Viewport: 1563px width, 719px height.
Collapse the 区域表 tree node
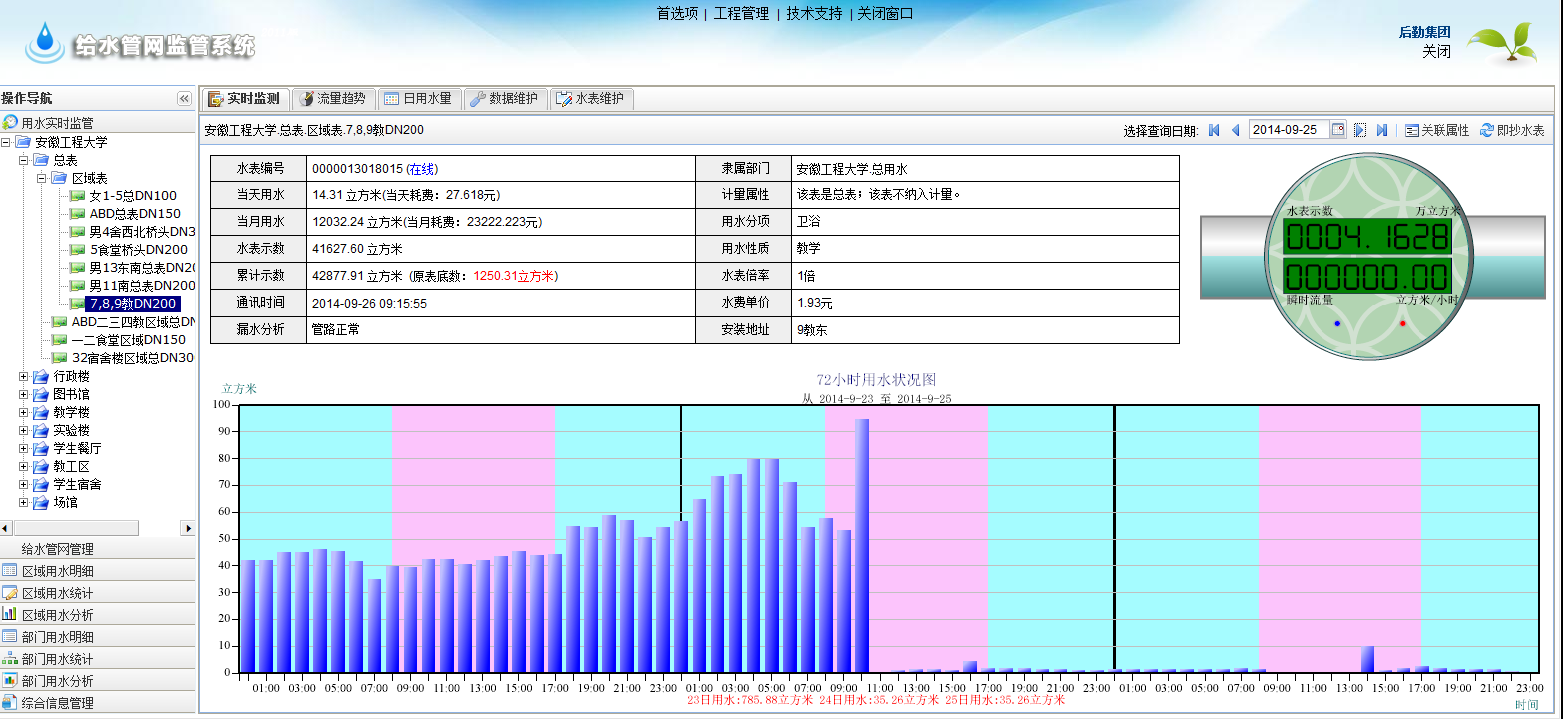[42, 178]
